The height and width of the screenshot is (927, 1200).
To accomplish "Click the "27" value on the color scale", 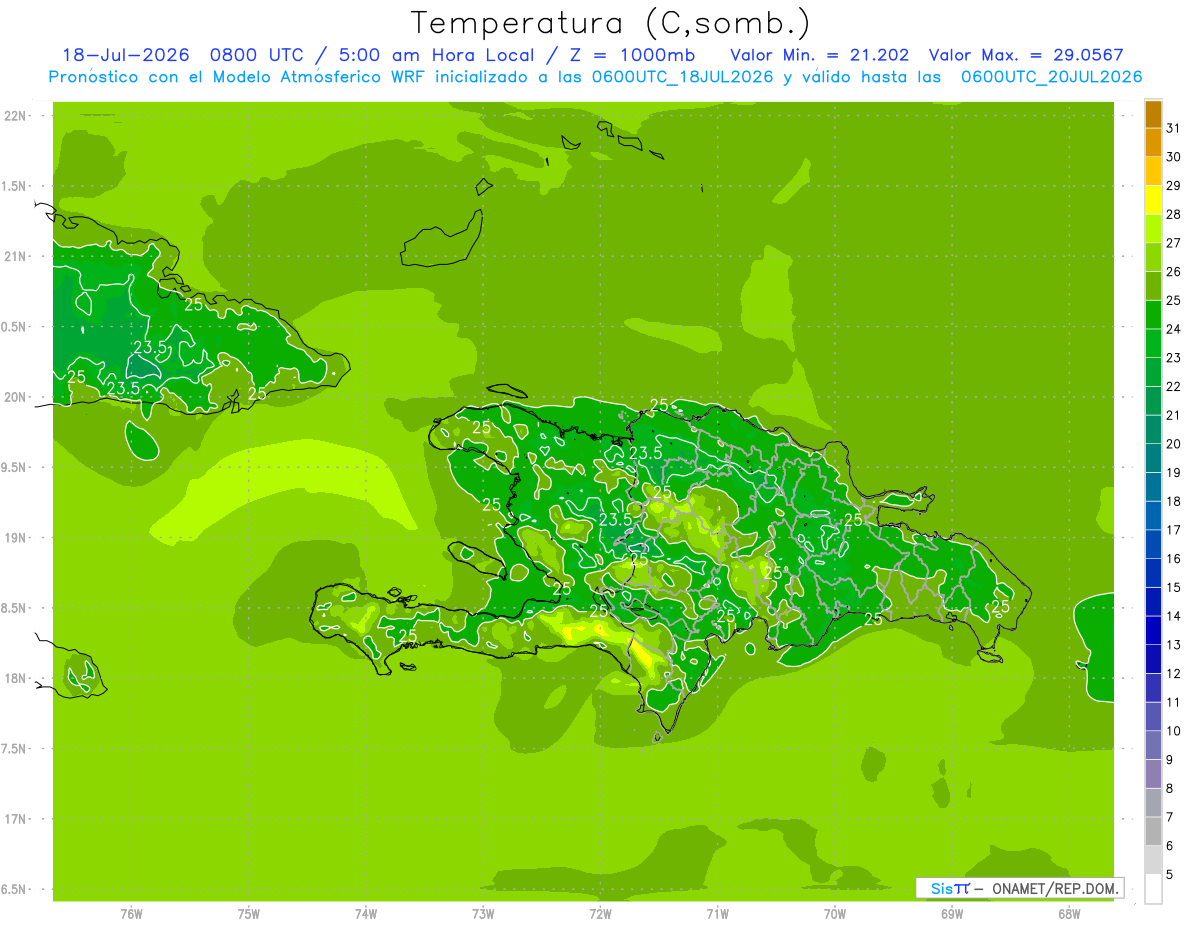I will point(1173,243).
